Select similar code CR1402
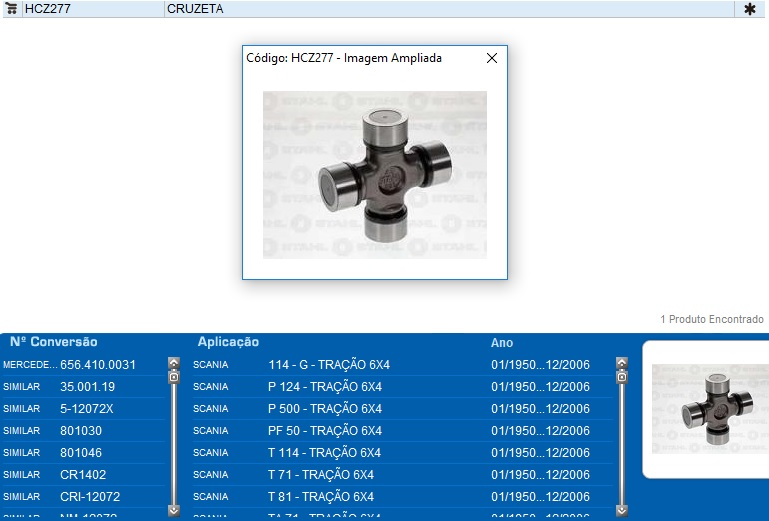The height and width of the screenshot is (521, 769). click(83, 475)
